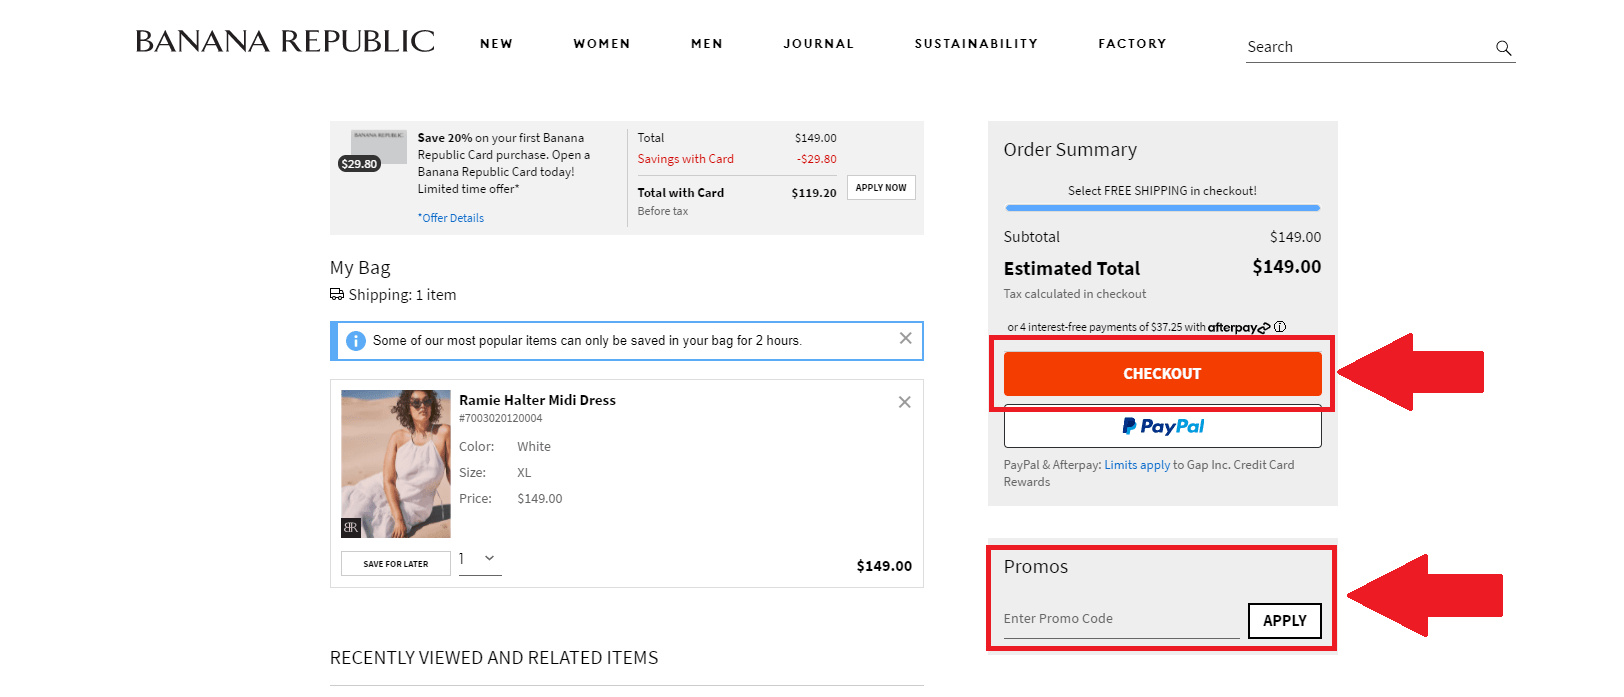Click Apply Now for the card offer

[x=881, y=188]
